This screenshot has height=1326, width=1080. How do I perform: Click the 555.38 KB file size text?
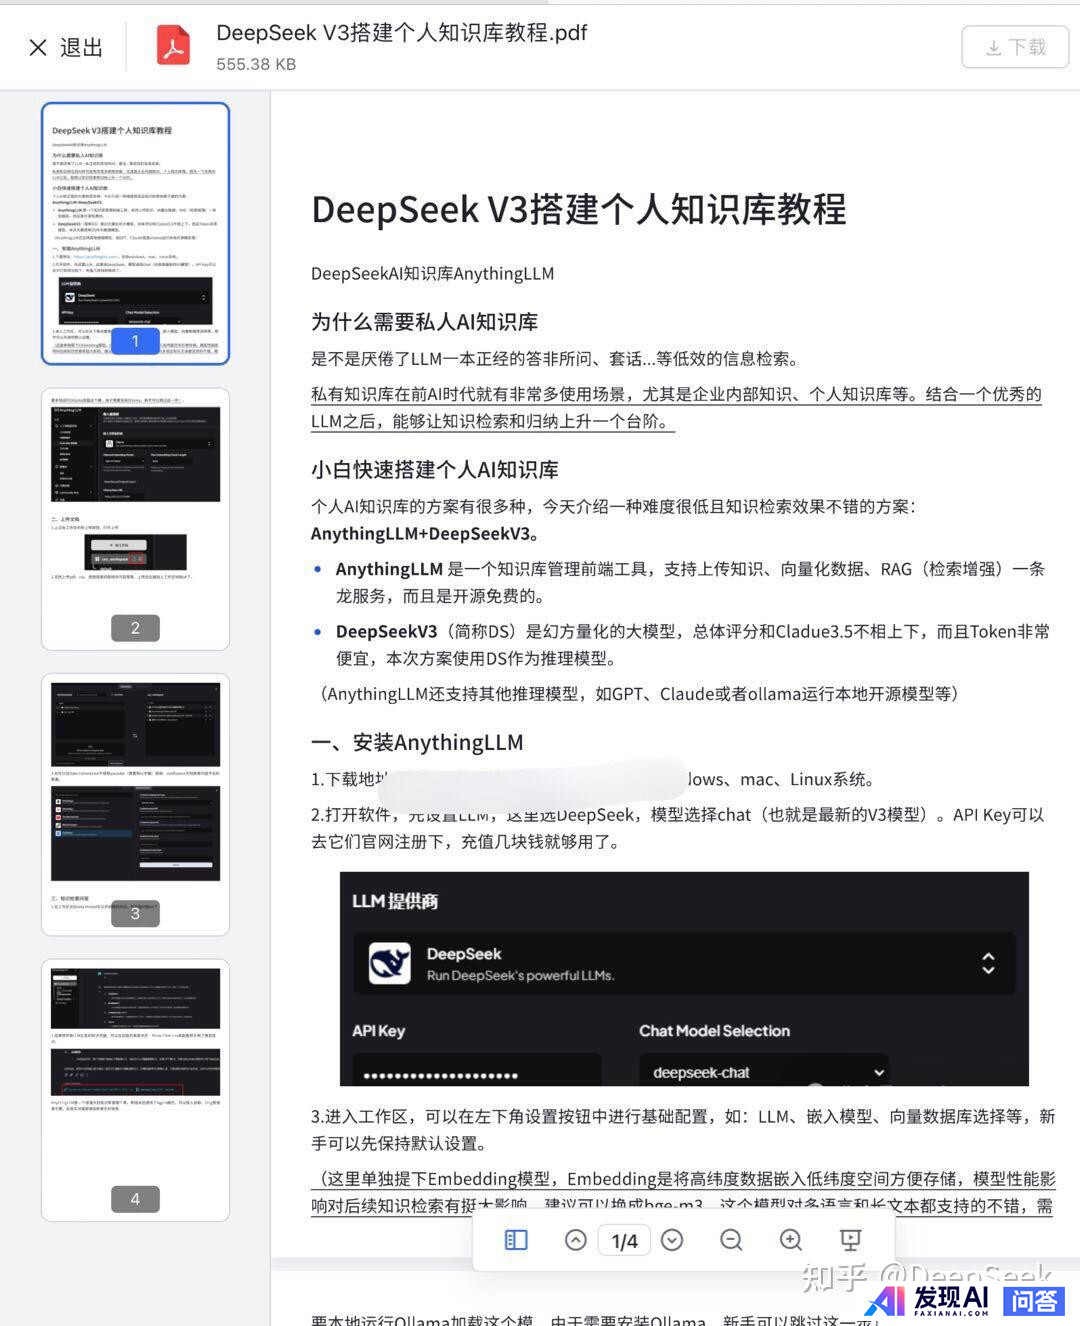coord(256,64)
